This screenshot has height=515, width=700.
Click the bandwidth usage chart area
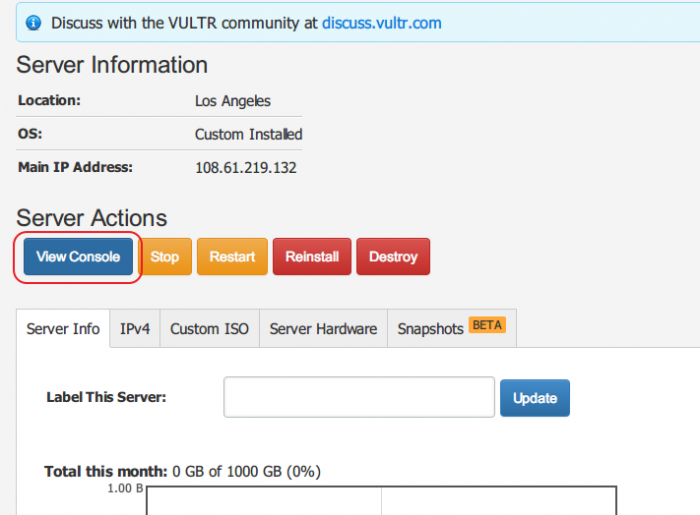point(382,501)
